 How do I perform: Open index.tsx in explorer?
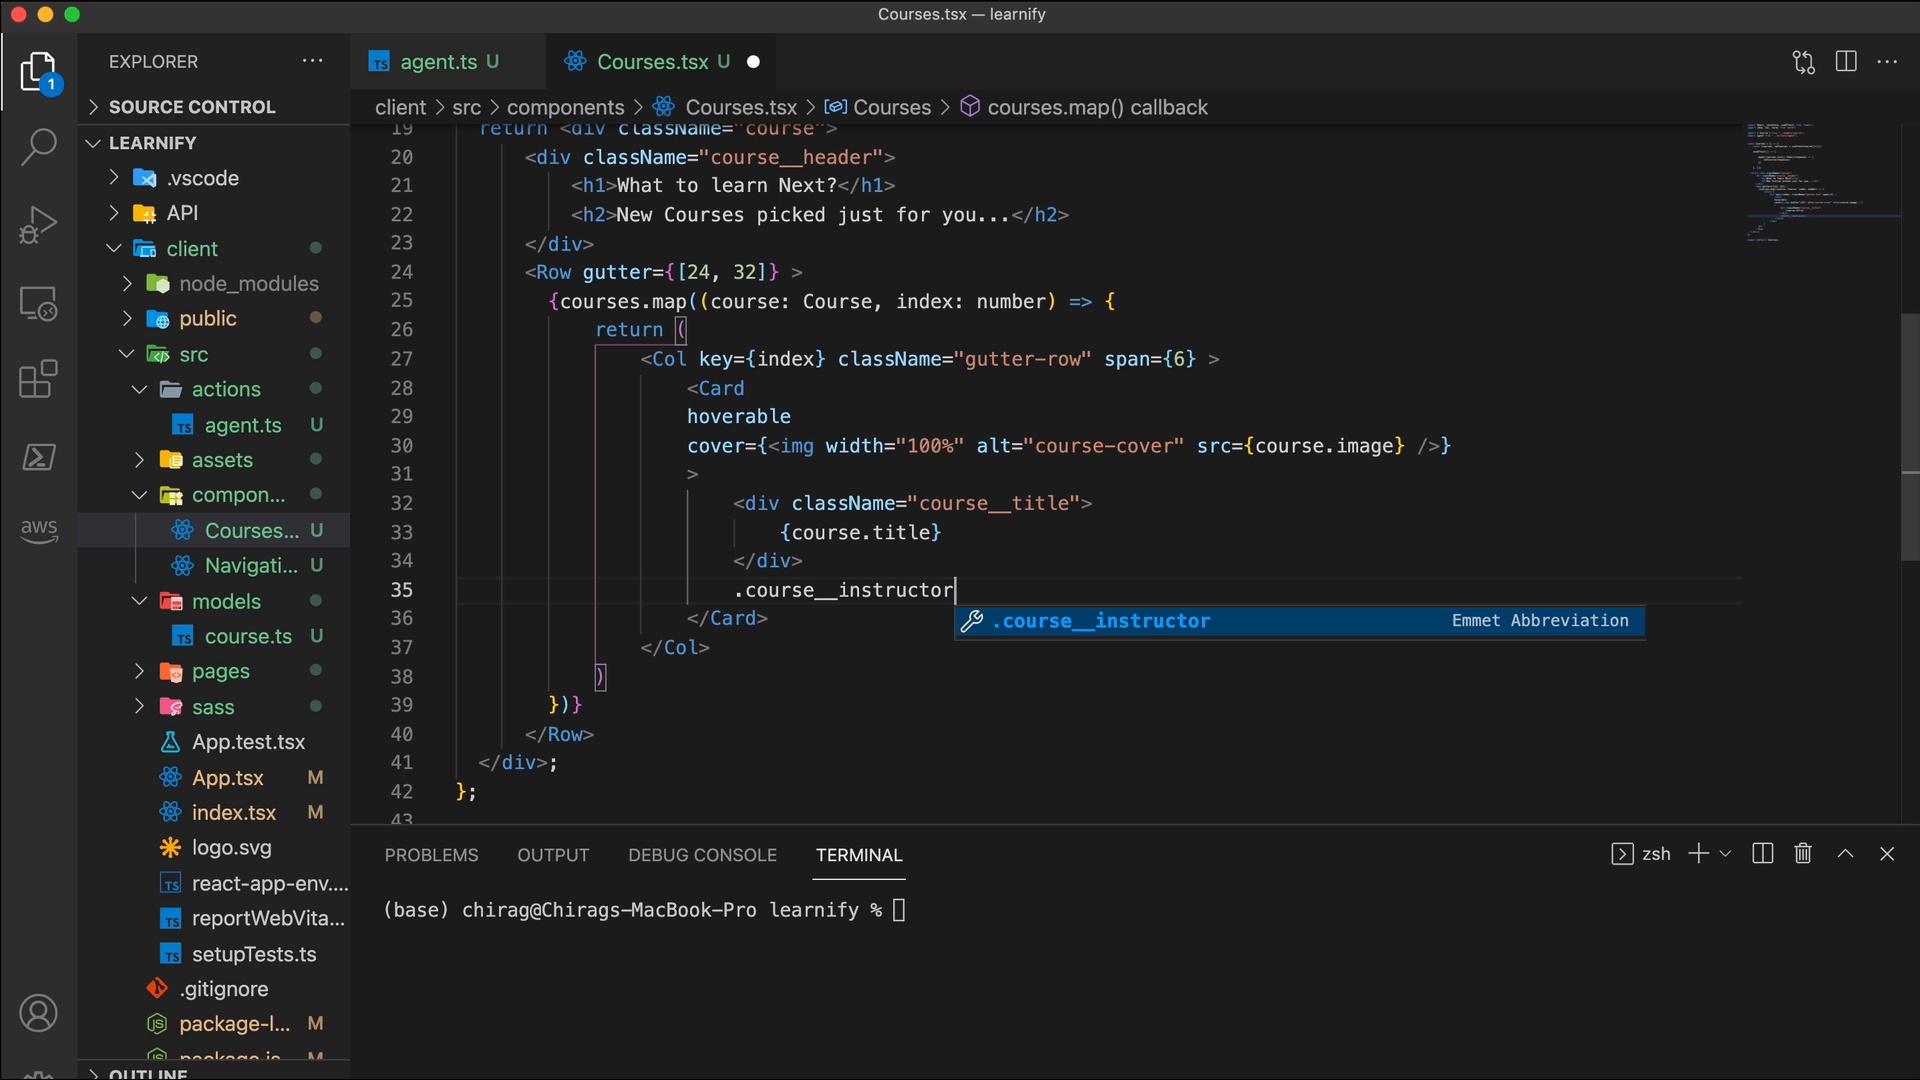pyautogui.click(x=214, y=813)
